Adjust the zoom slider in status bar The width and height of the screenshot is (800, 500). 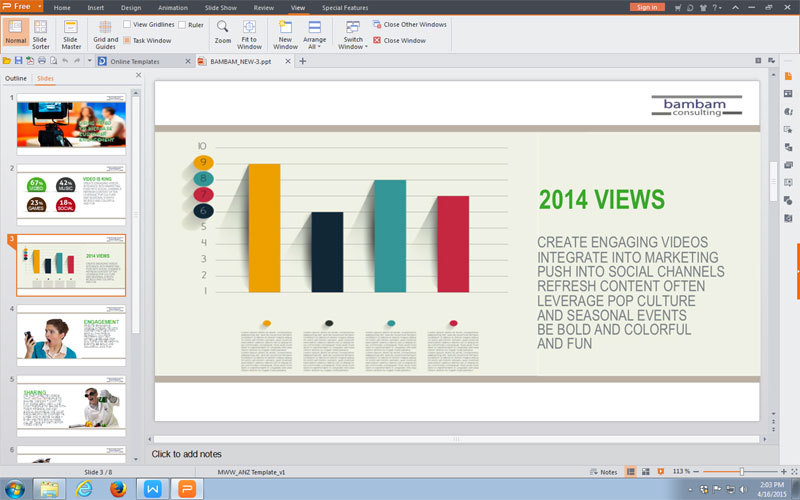tap(741, 471)
